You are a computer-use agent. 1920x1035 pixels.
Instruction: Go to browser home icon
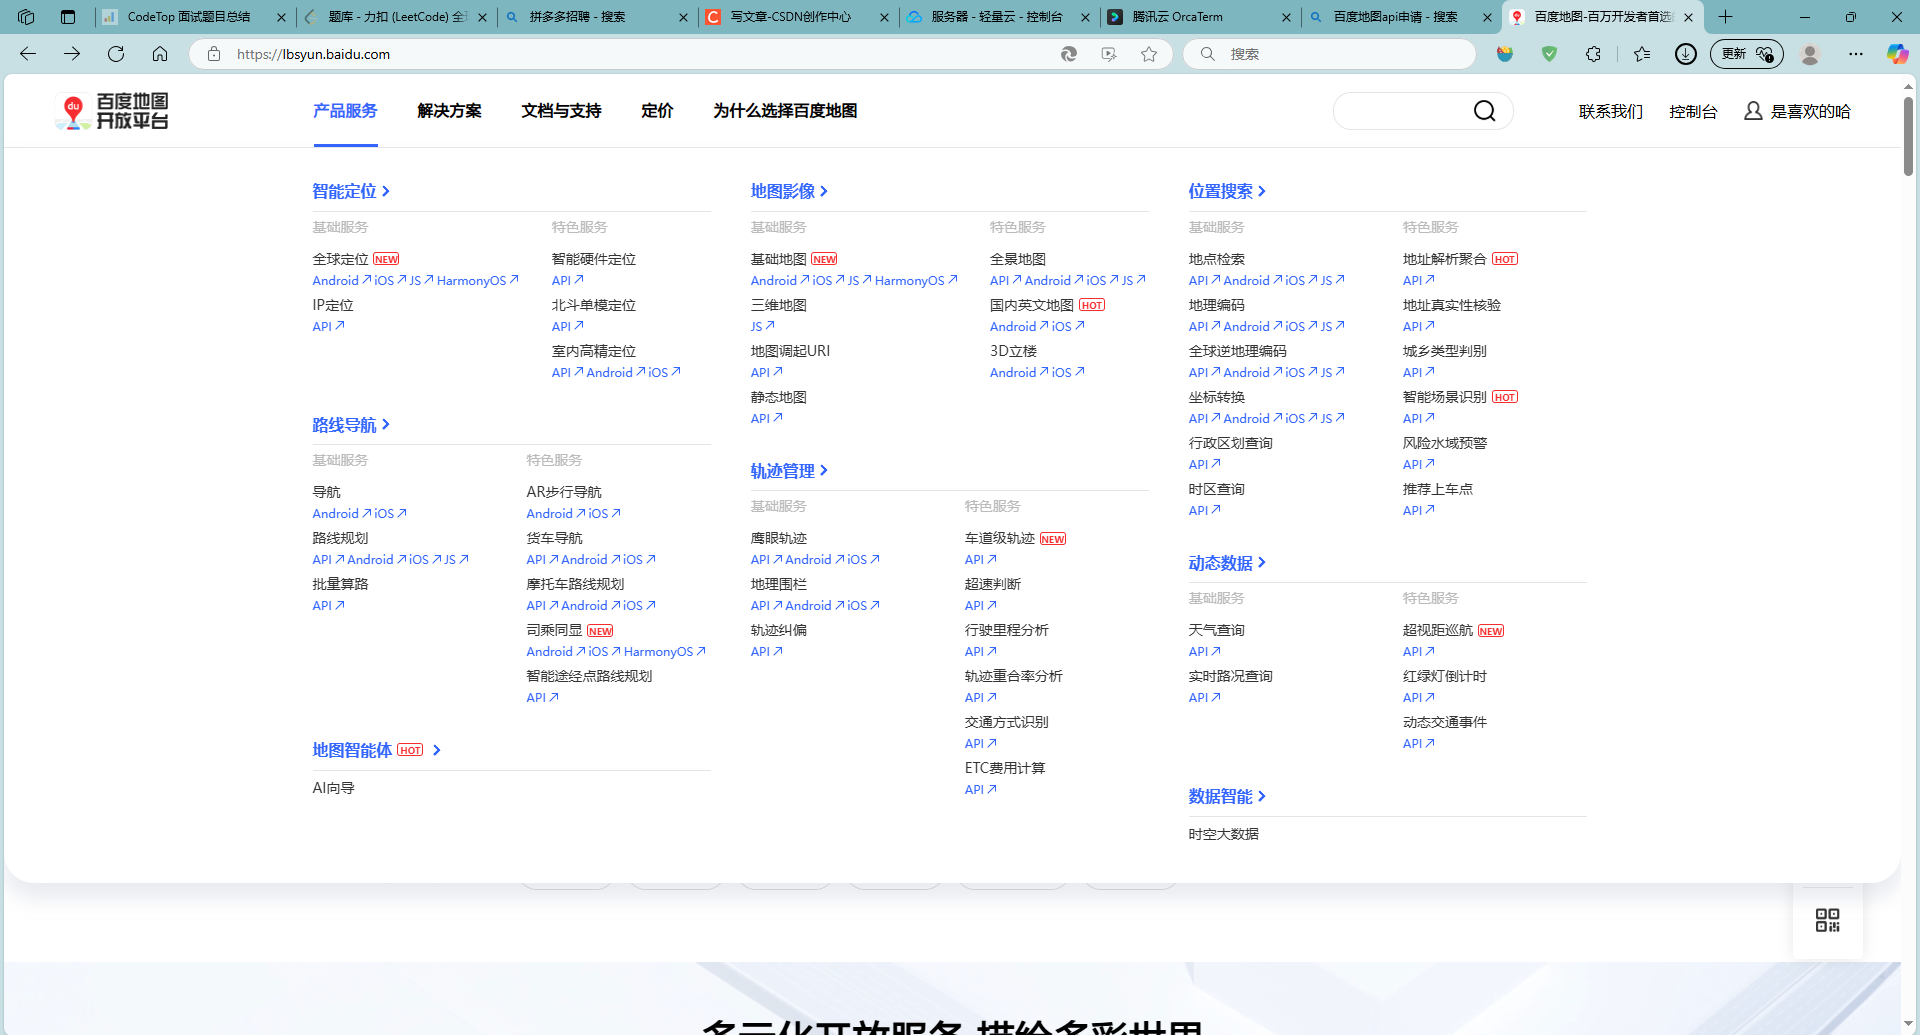160,54
